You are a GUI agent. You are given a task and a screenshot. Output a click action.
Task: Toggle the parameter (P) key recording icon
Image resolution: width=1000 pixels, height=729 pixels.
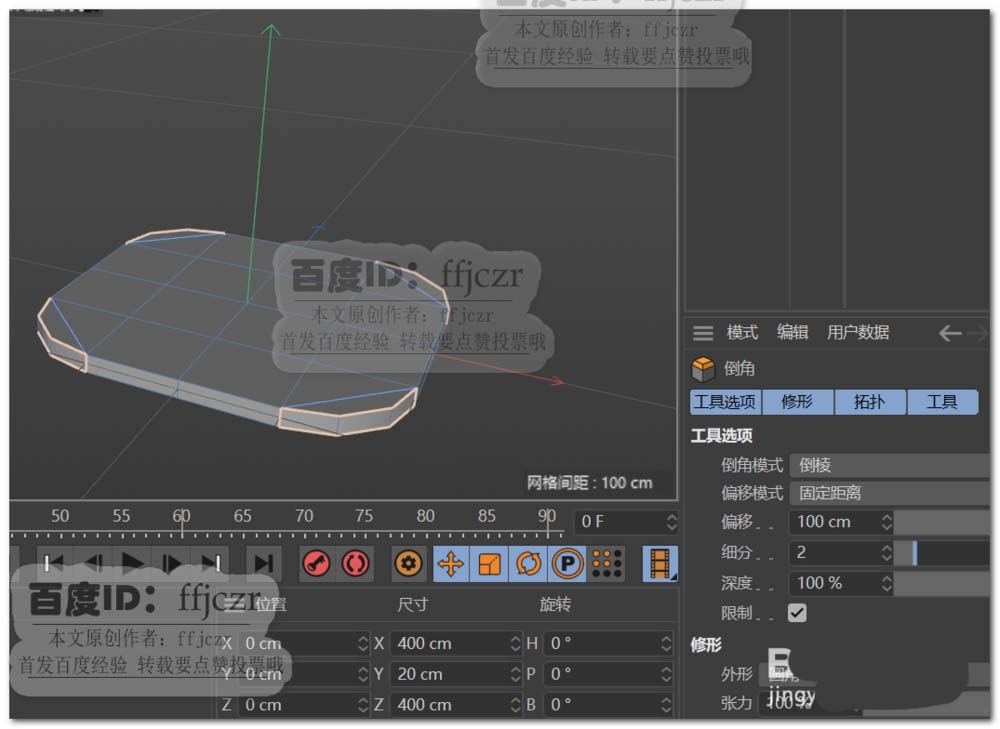pyautogui.click(x=568, y=564)
